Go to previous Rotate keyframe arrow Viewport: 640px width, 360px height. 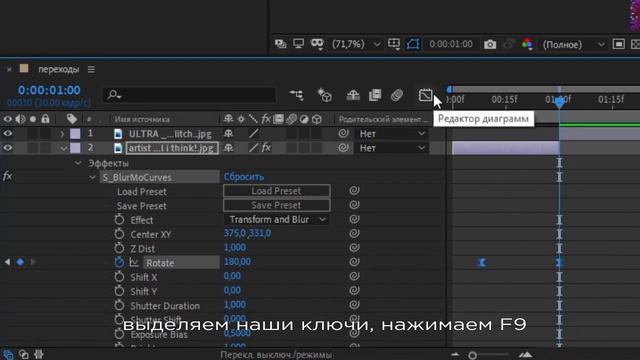click(7, 262)
